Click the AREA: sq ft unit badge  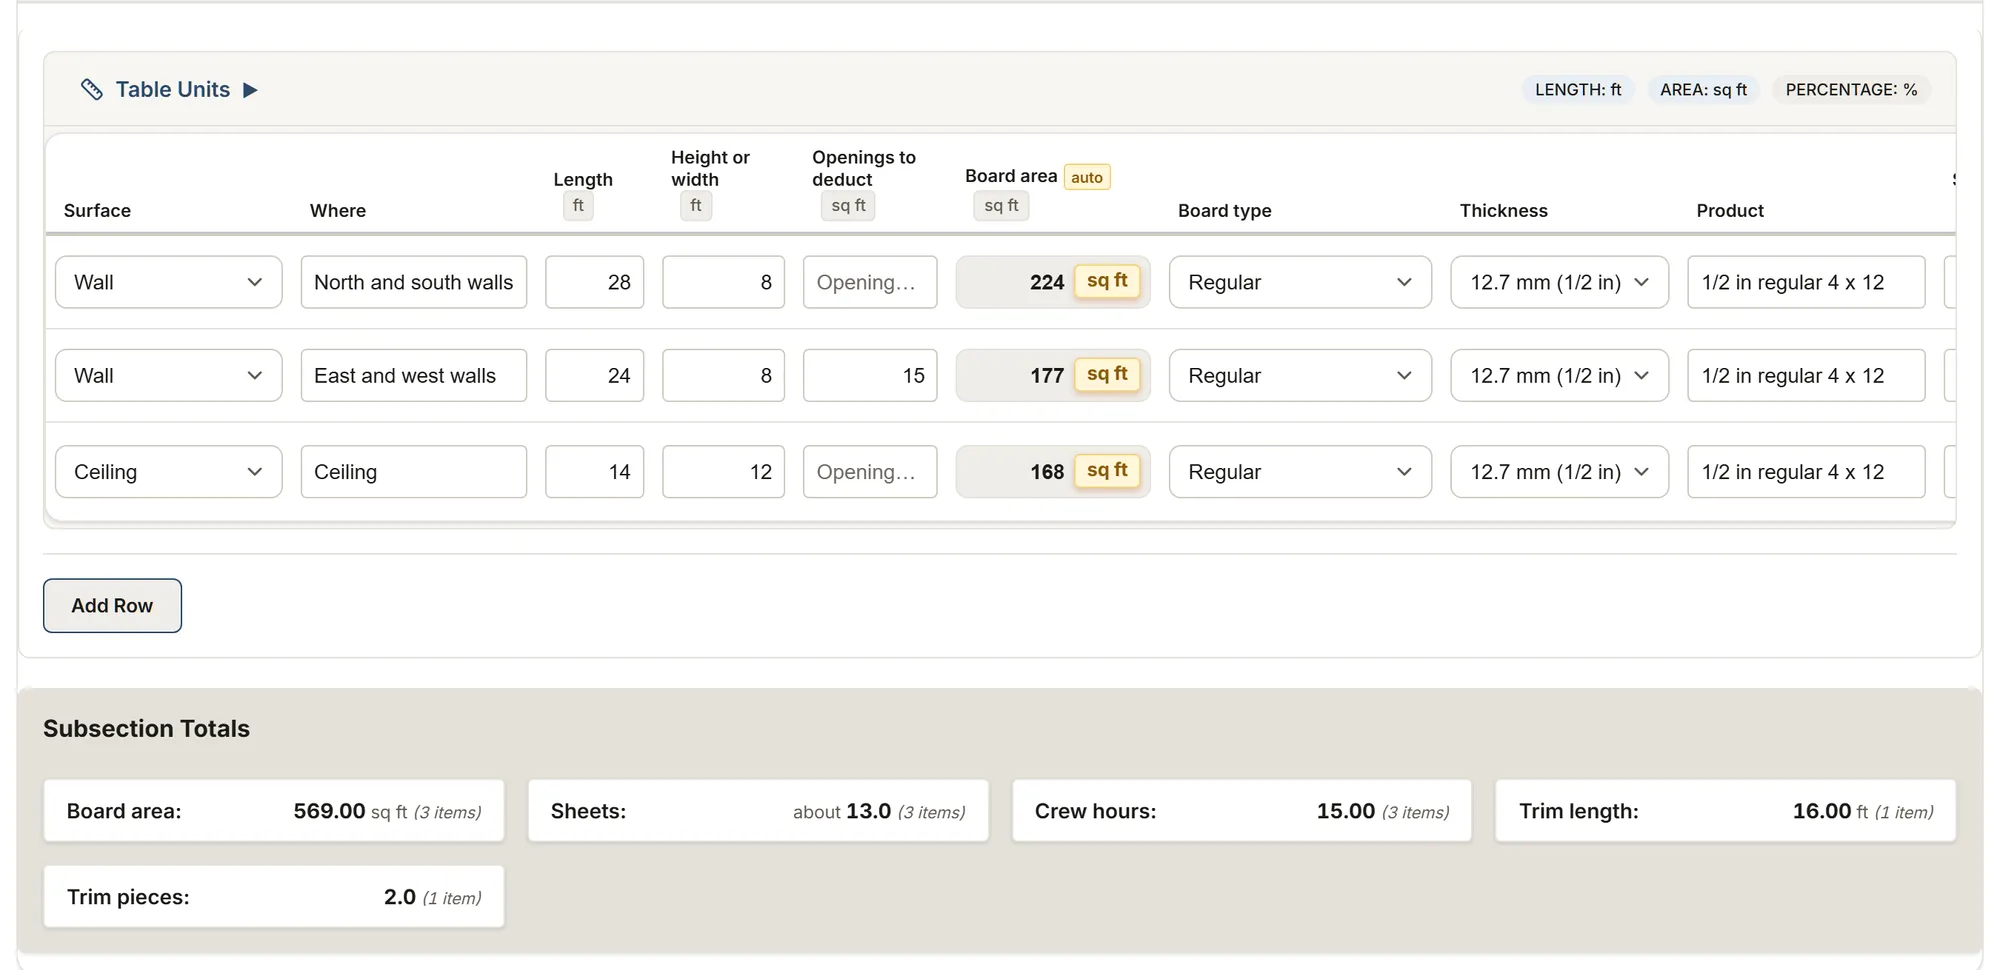click(1703, 90)
